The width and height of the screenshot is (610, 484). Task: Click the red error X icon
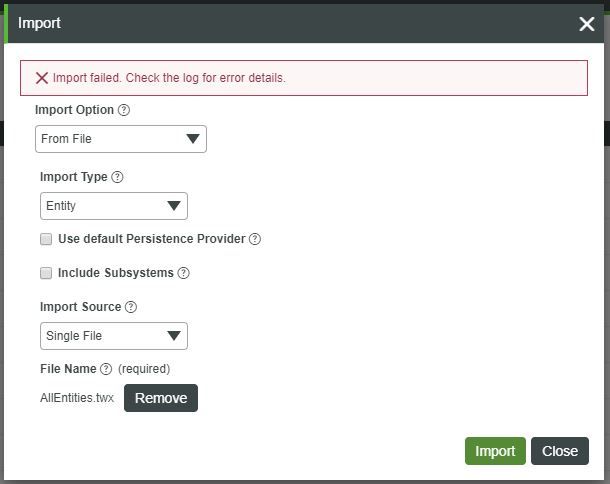(x=42, y=78)
